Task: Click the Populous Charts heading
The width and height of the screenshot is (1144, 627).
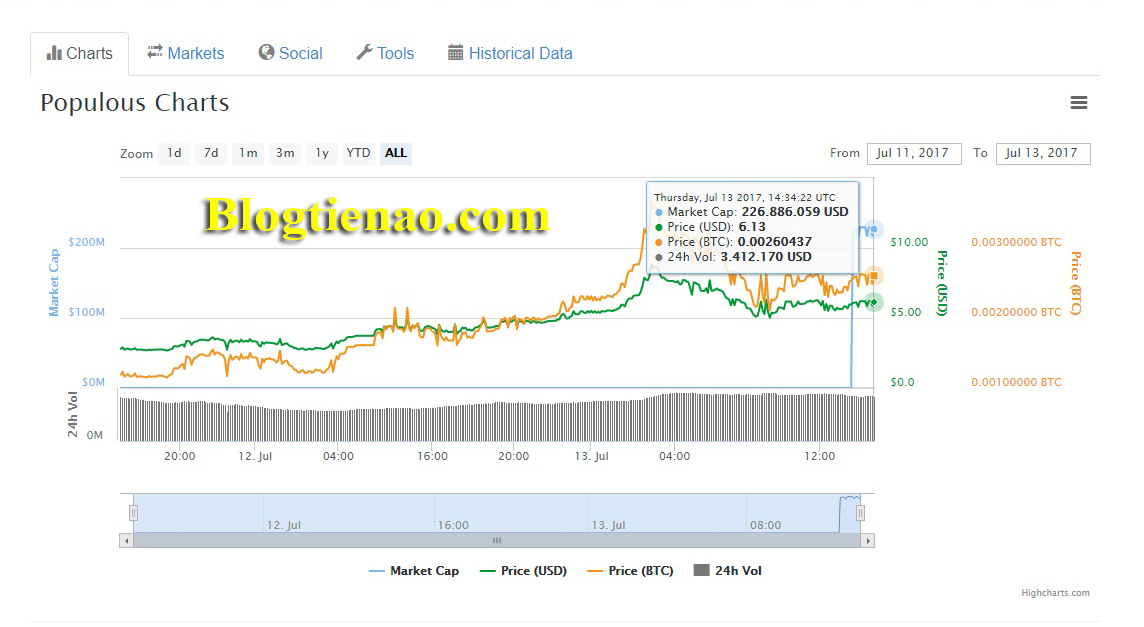Action: (x=135, y=103)
